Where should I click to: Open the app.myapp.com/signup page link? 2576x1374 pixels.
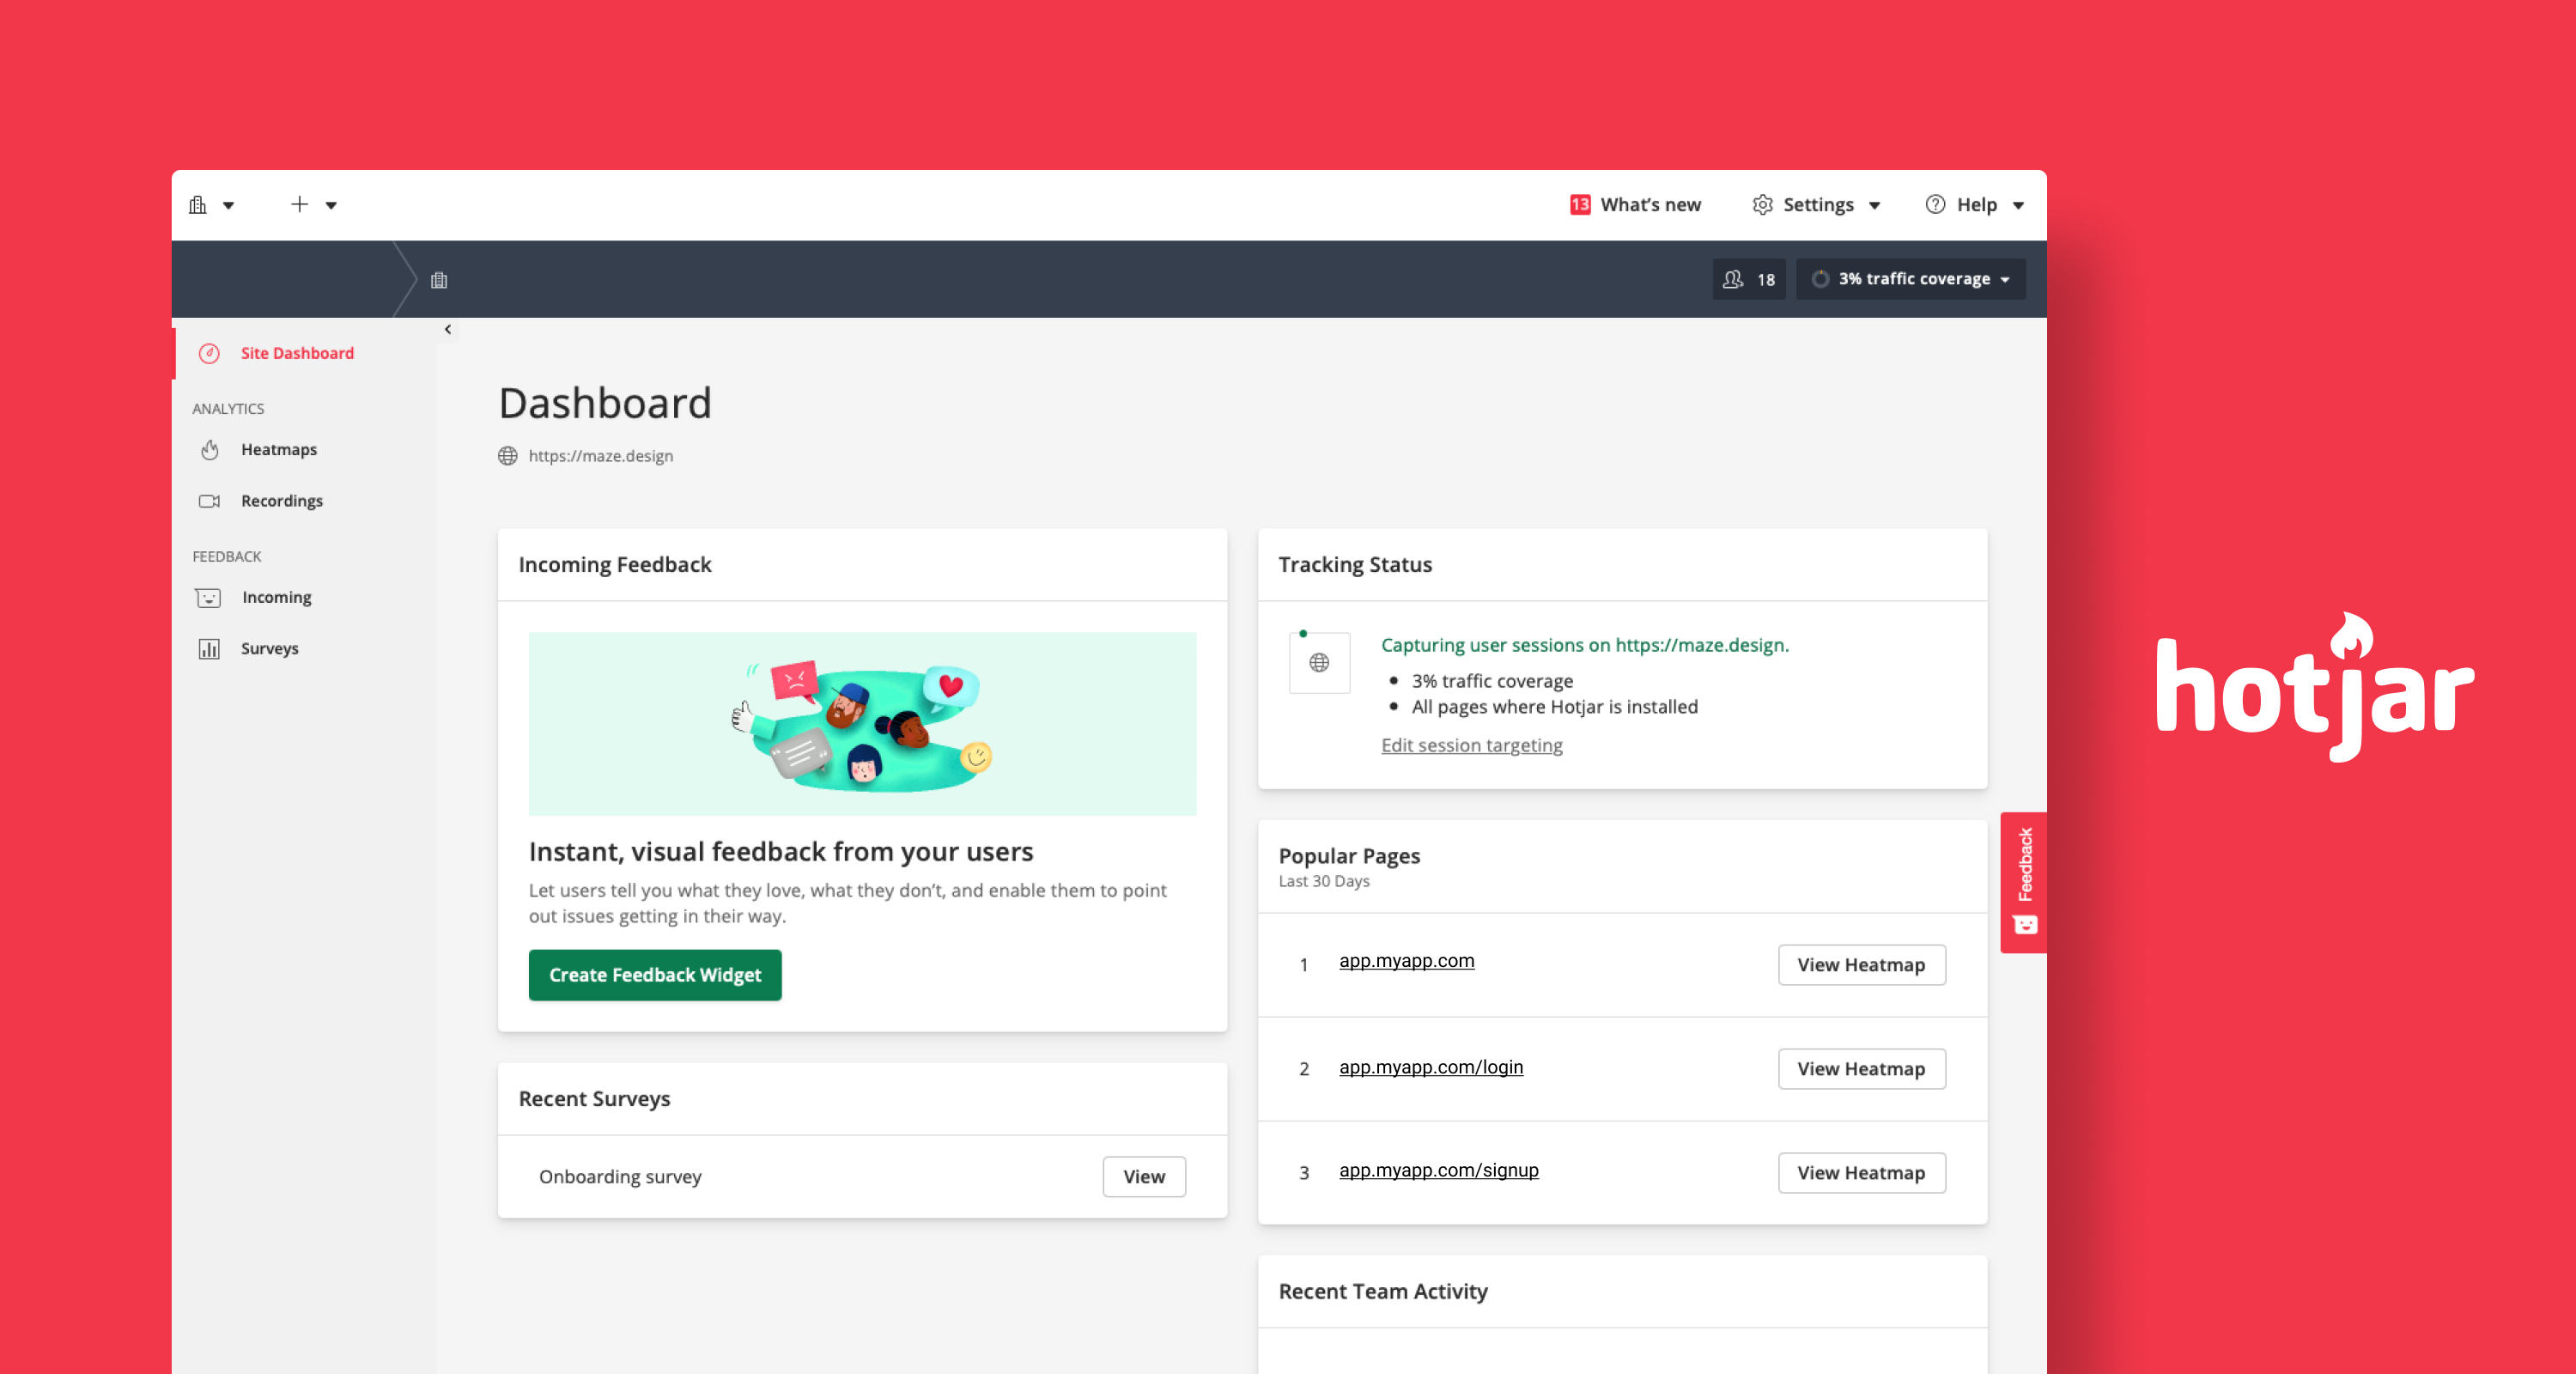point(1438,1170)
